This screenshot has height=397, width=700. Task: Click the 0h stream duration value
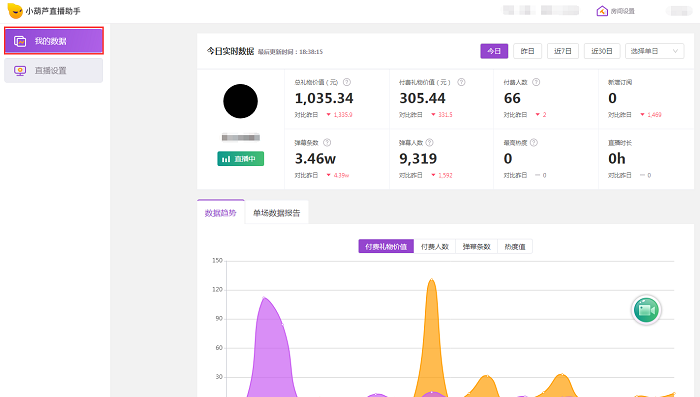tap(617, 159)
